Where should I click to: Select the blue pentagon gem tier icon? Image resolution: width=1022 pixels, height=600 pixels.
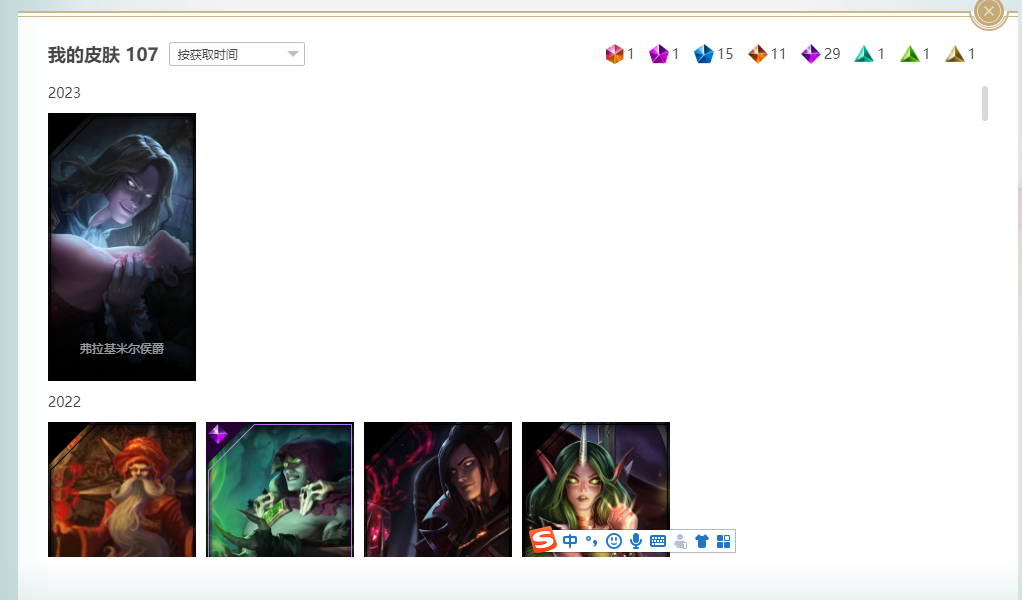pyautogui.click(x=704, y=54)
